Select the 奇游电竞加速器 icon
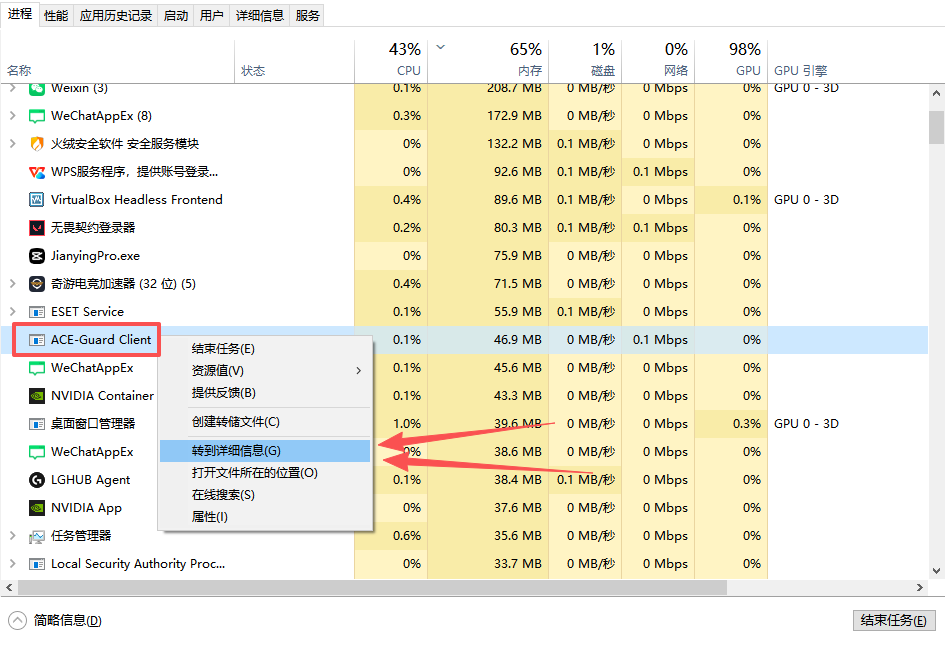The image size is (945, 645). click(x=38, y=284)
